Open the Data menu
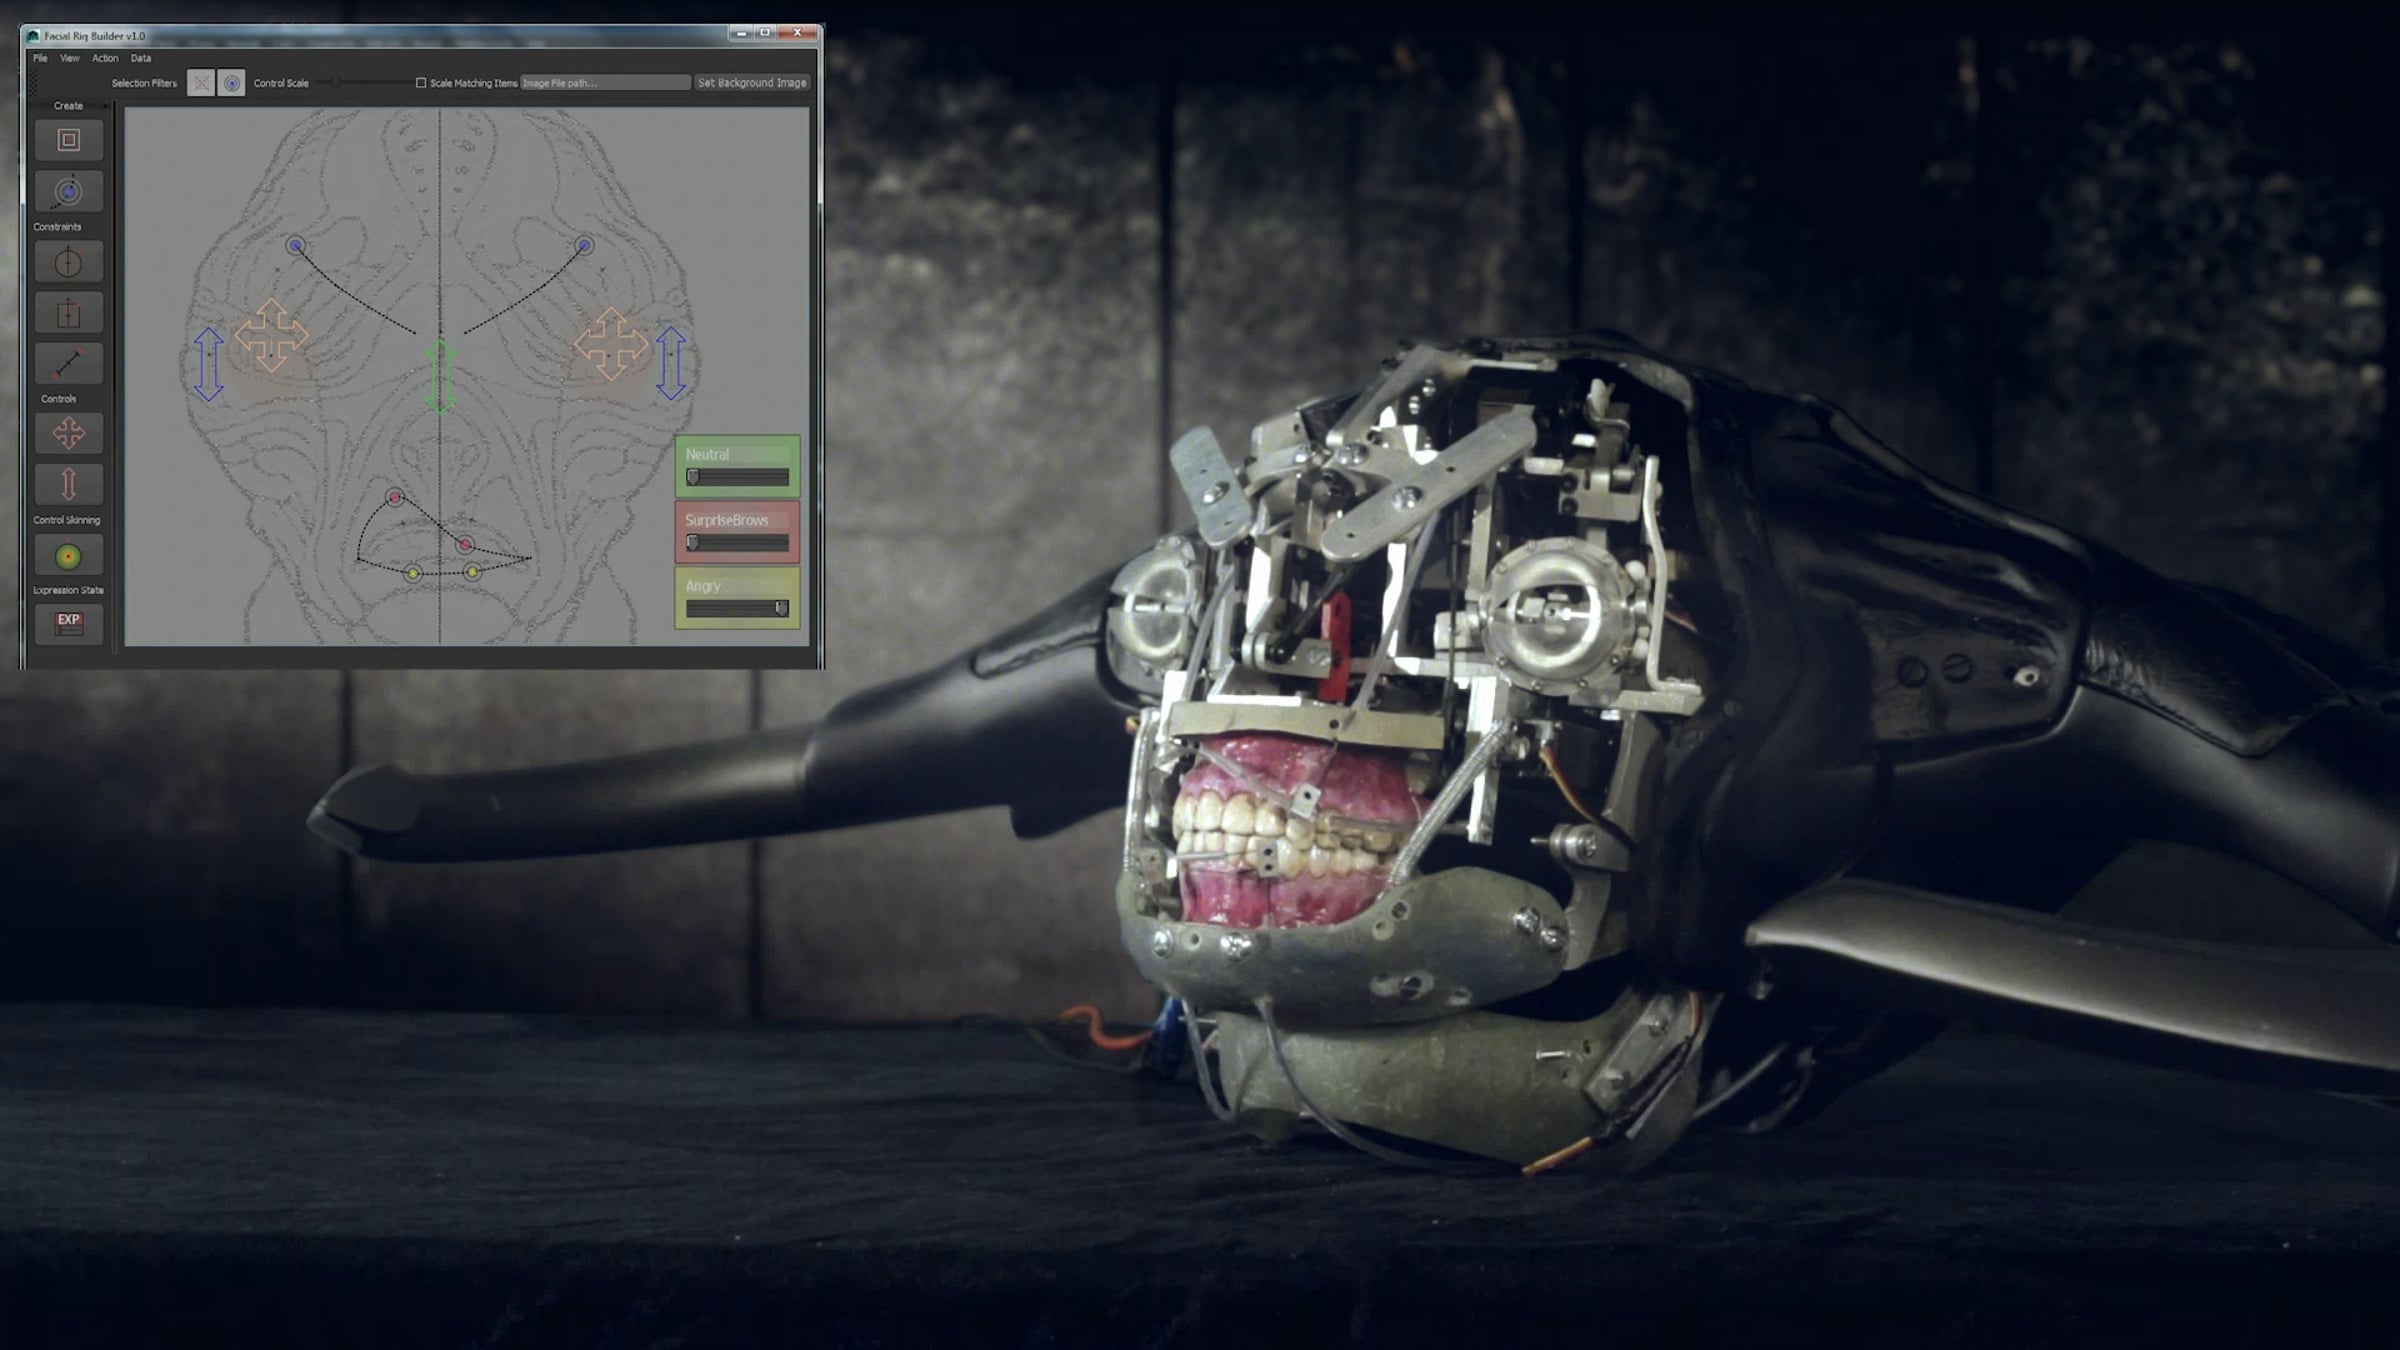The image size is (2400, 1350). pos(141,58)
